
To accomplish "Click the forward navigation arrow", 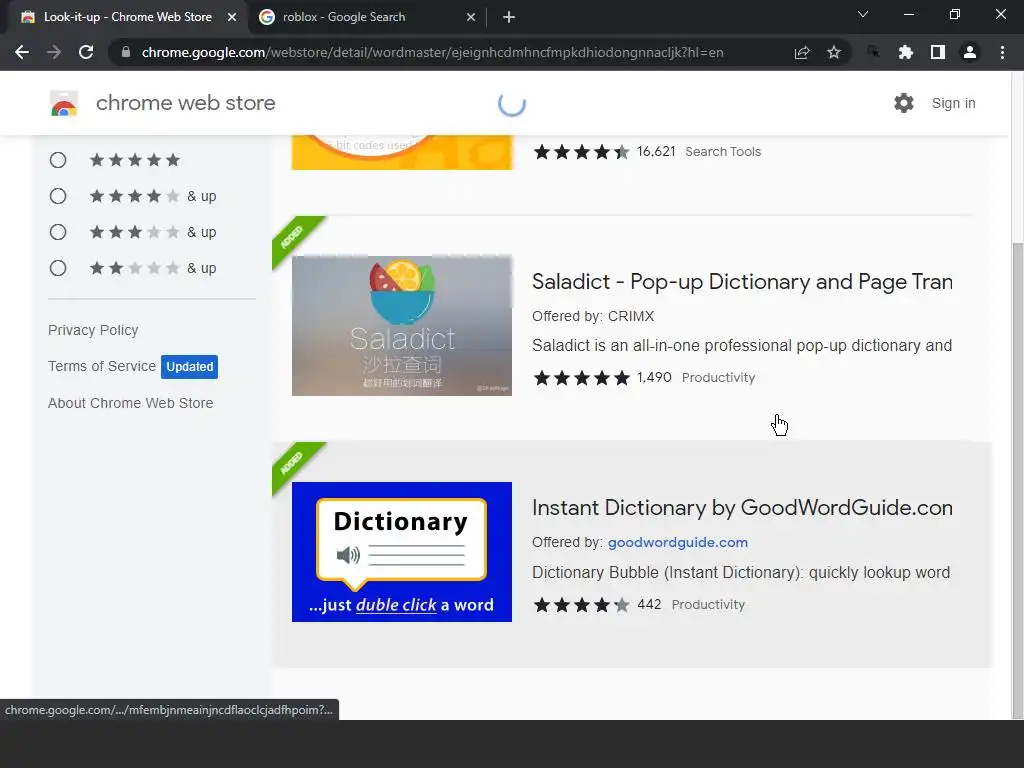I will [54, 52].
